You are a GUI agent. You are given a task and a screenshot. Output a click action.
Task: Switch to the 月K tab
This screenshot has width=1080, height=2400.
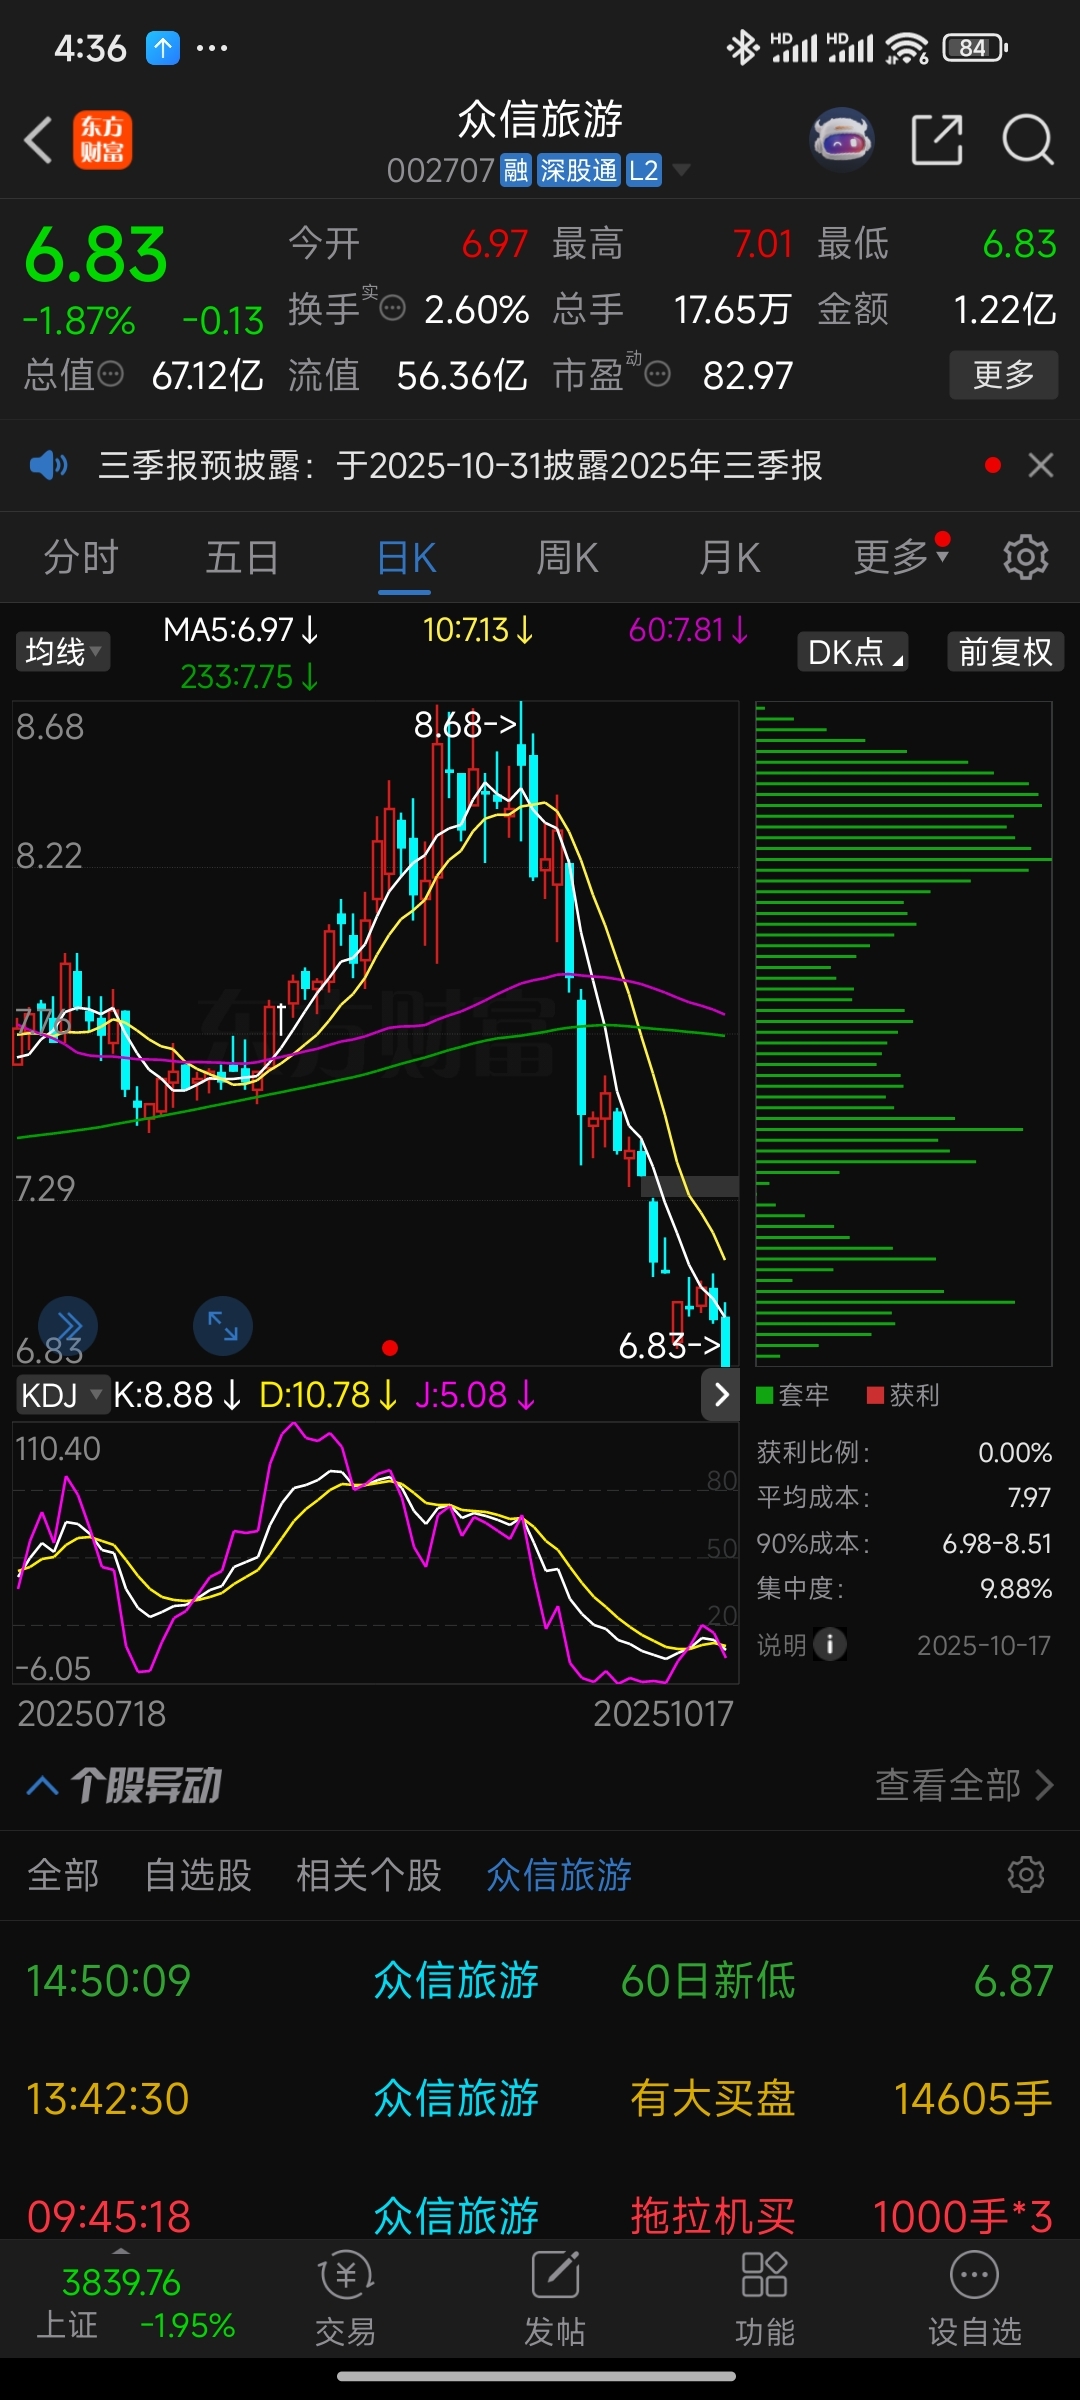(x=729, y=557)
